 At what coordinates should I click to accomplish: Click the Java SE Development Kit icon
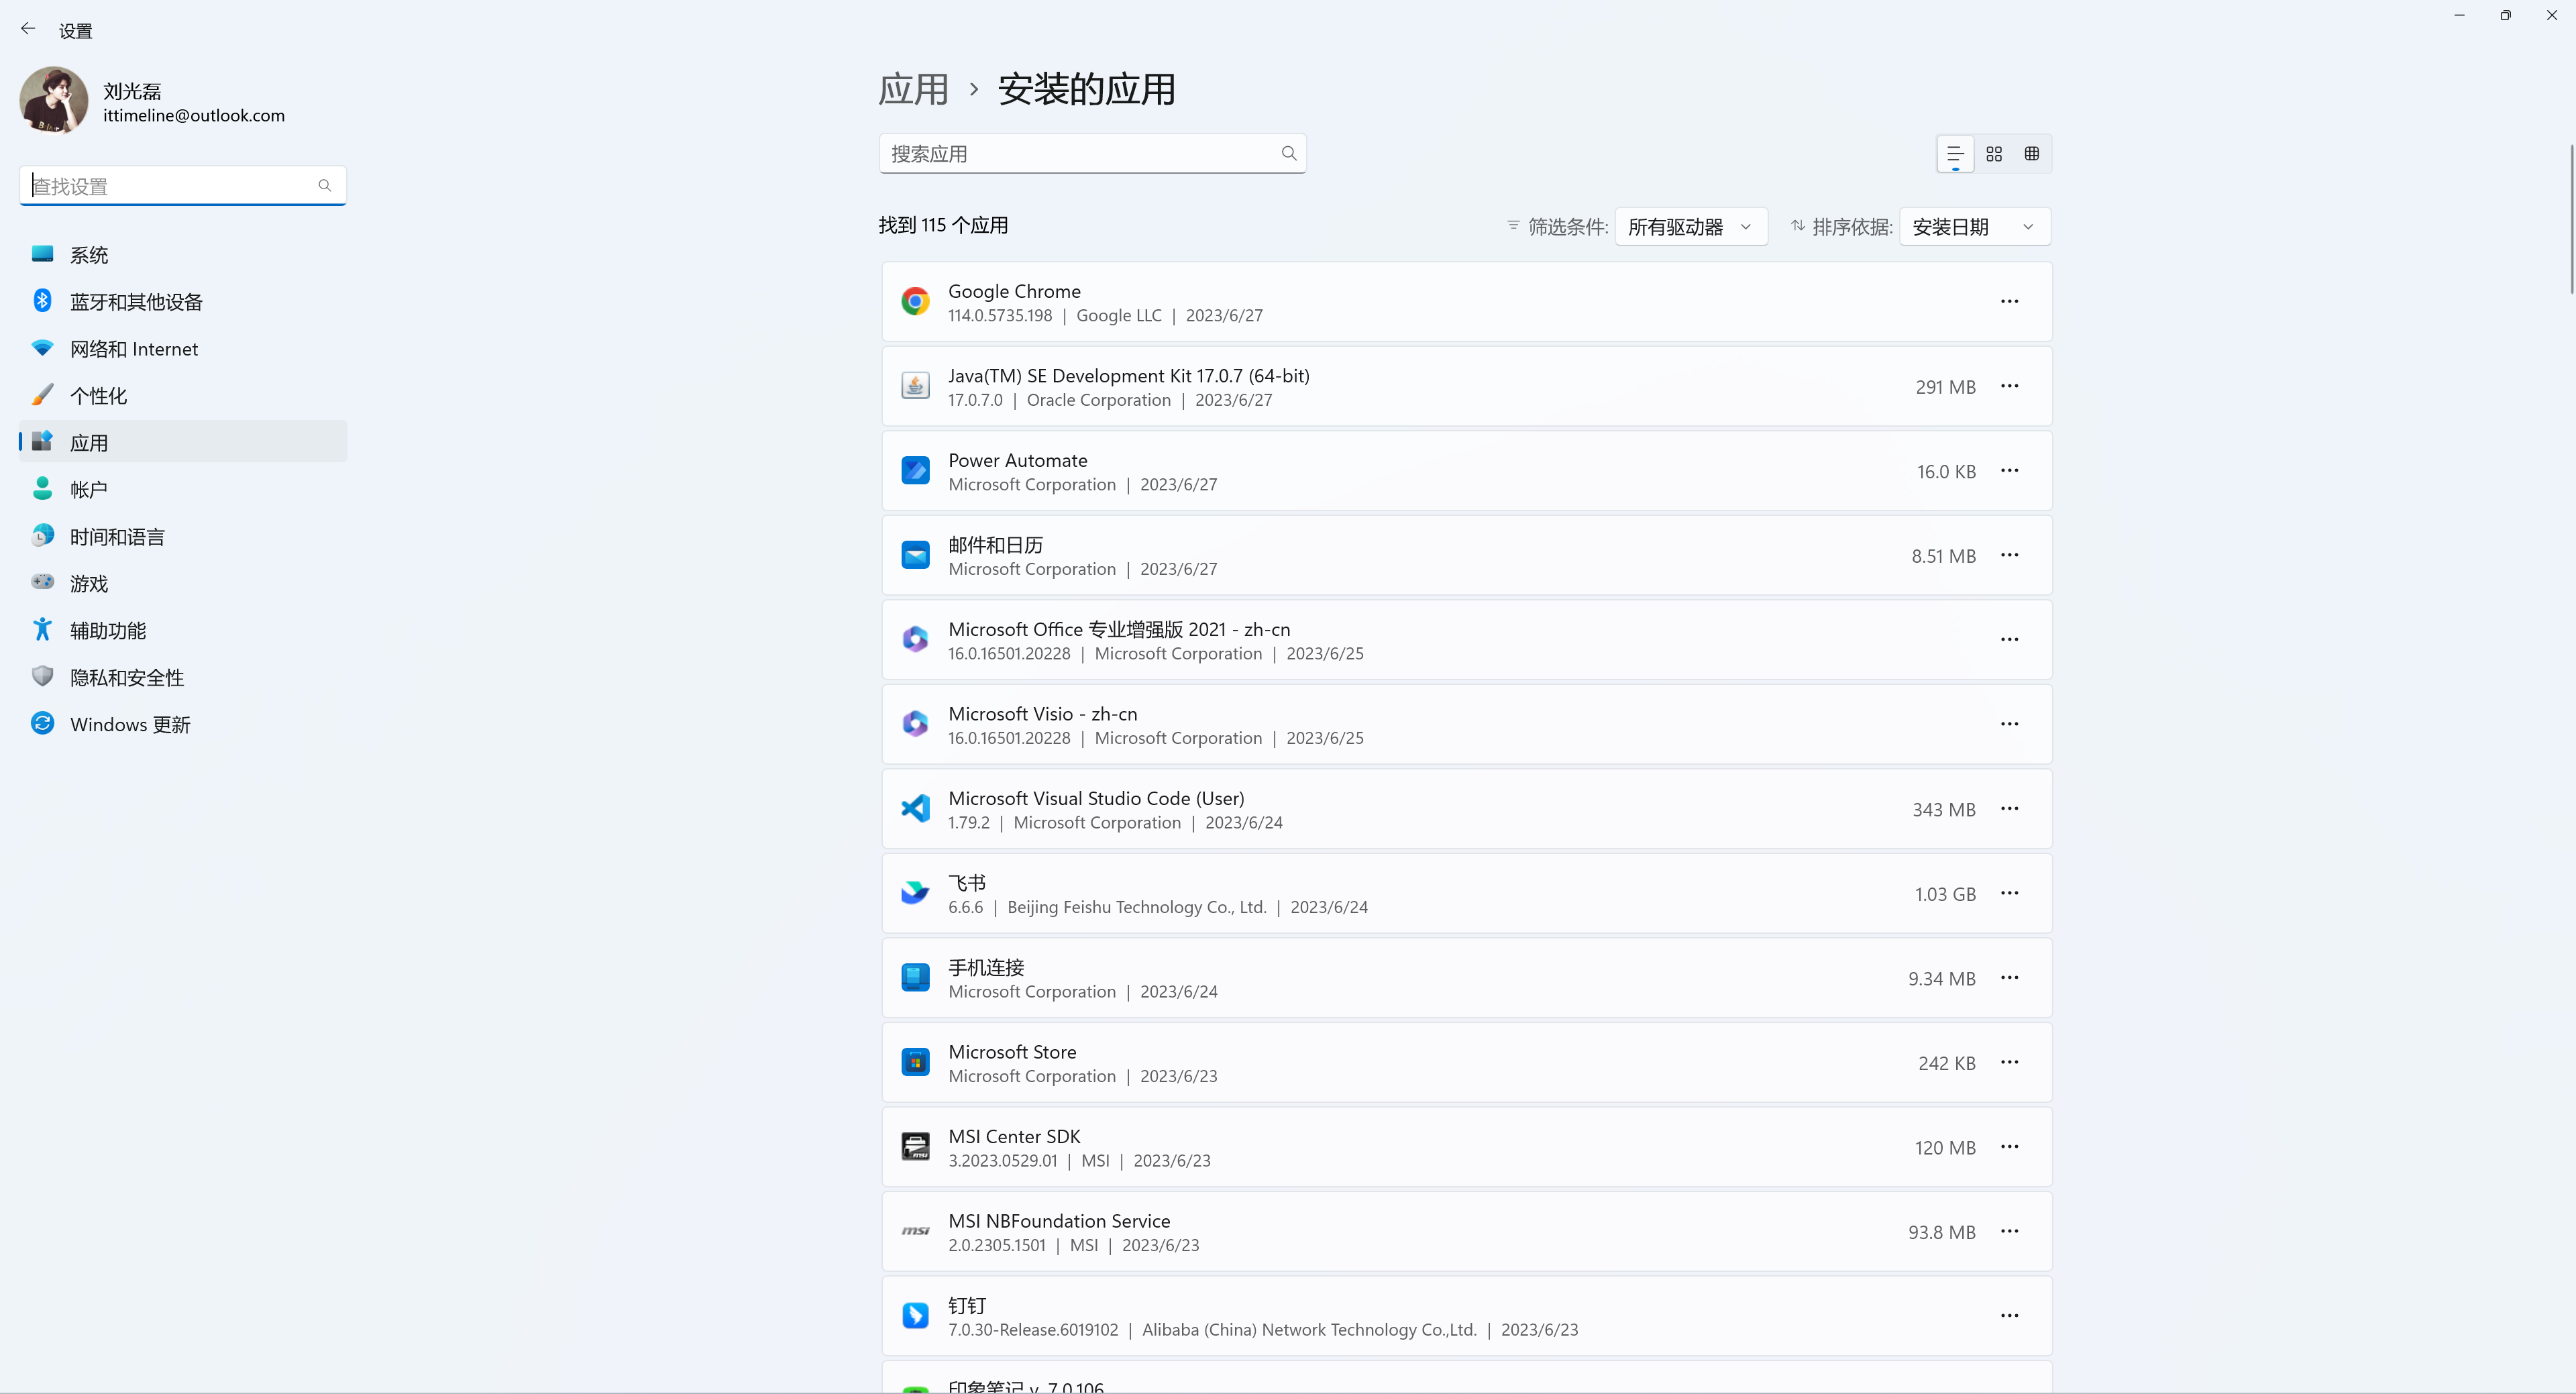click(915, 386)
